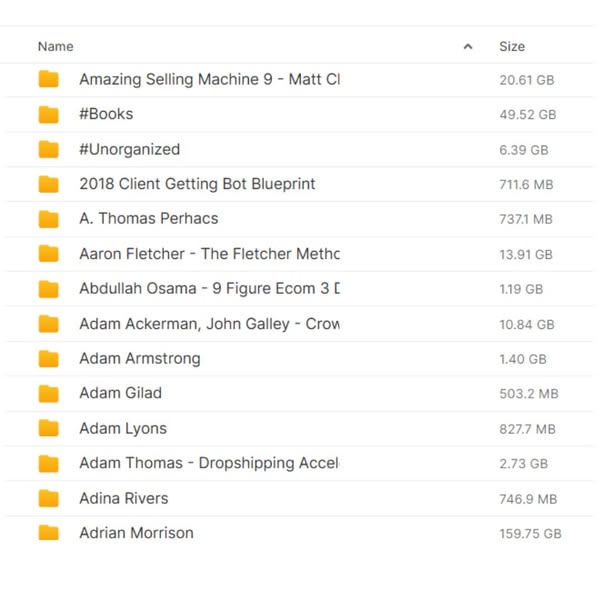Click folder icon for Adam Armstrong

pyautogui.click(x=48, y=359)
